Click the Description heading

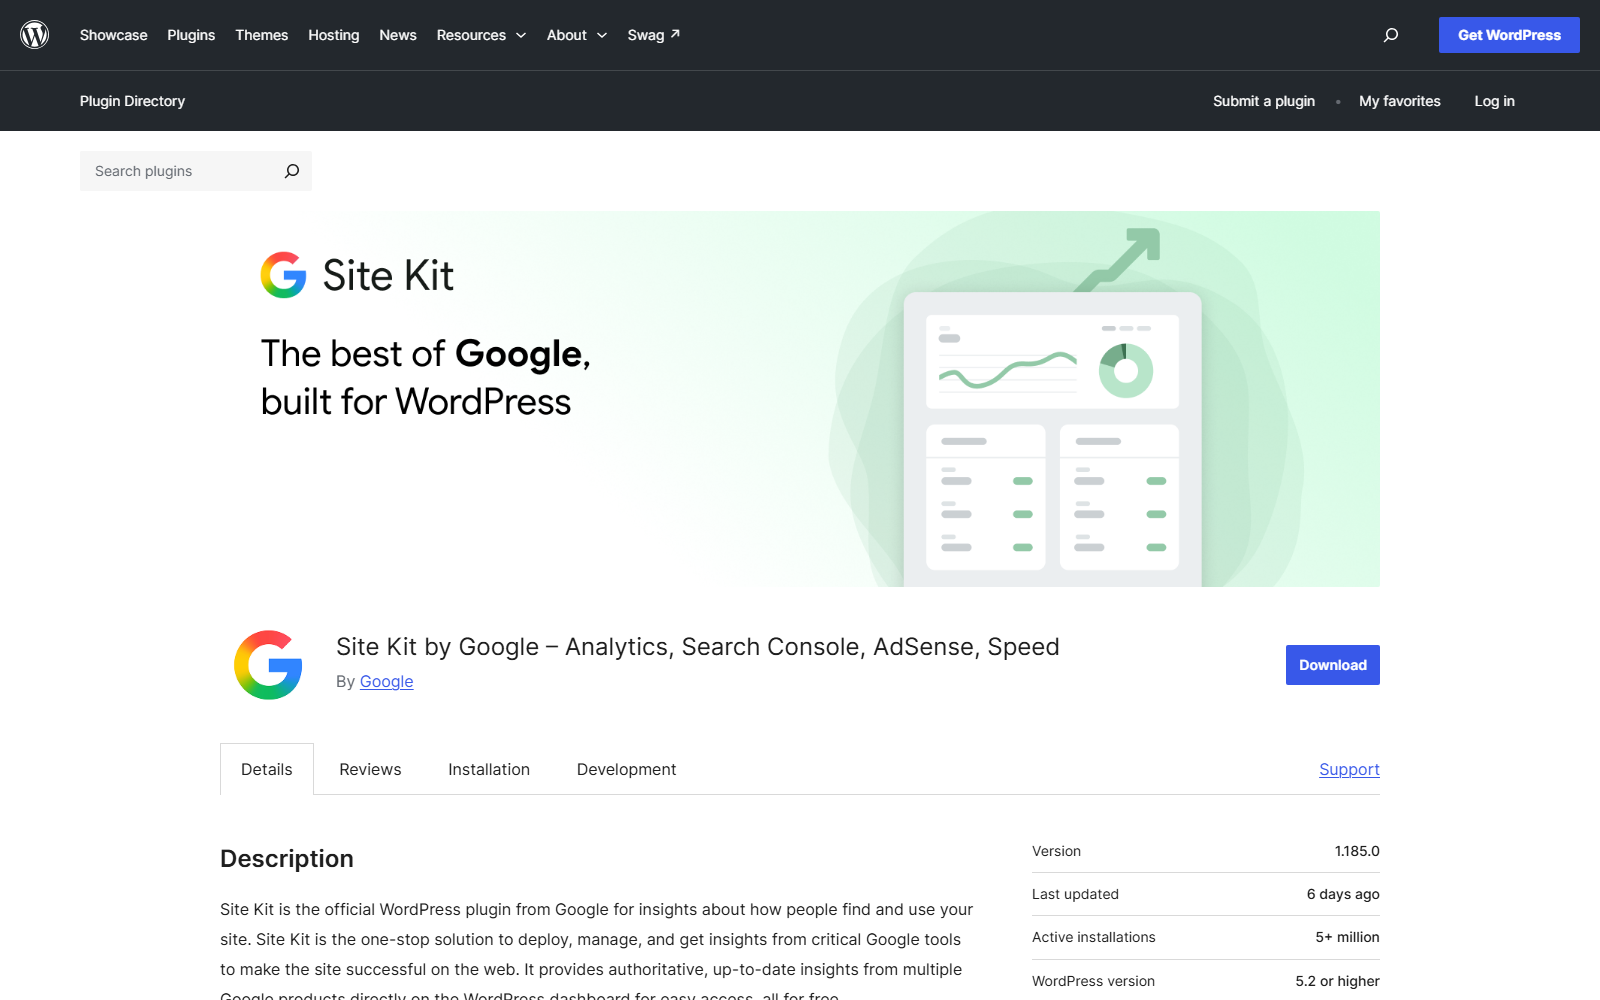pyautogui.click(x=287, y=859)
